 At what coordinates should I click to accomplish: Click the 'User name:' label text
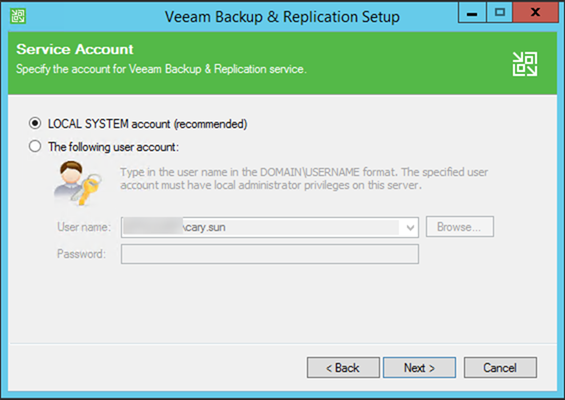pos(84,227)
